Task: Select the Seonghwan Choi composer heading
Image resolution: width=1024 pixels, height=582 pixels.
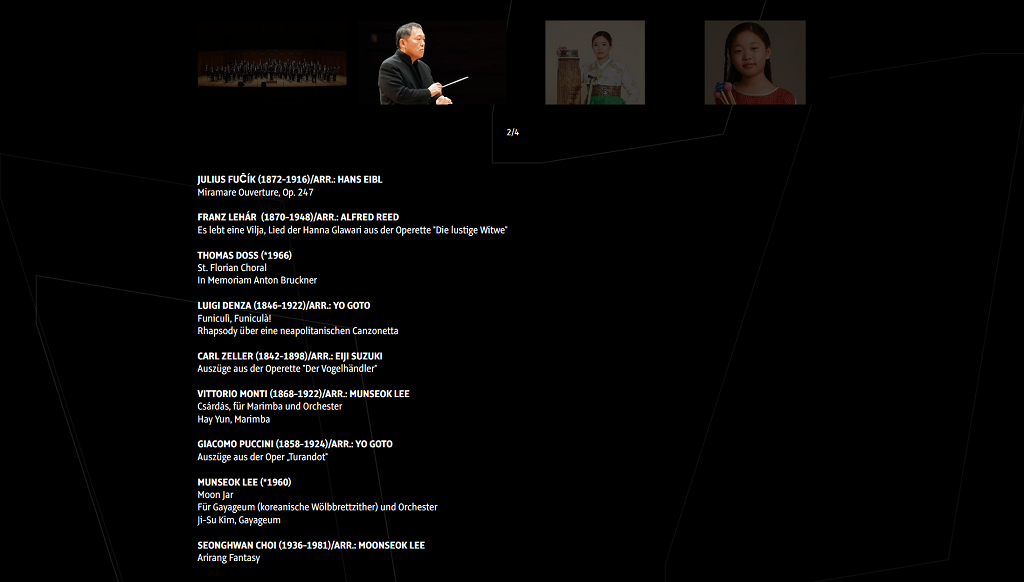Action: tap(311, 545)
